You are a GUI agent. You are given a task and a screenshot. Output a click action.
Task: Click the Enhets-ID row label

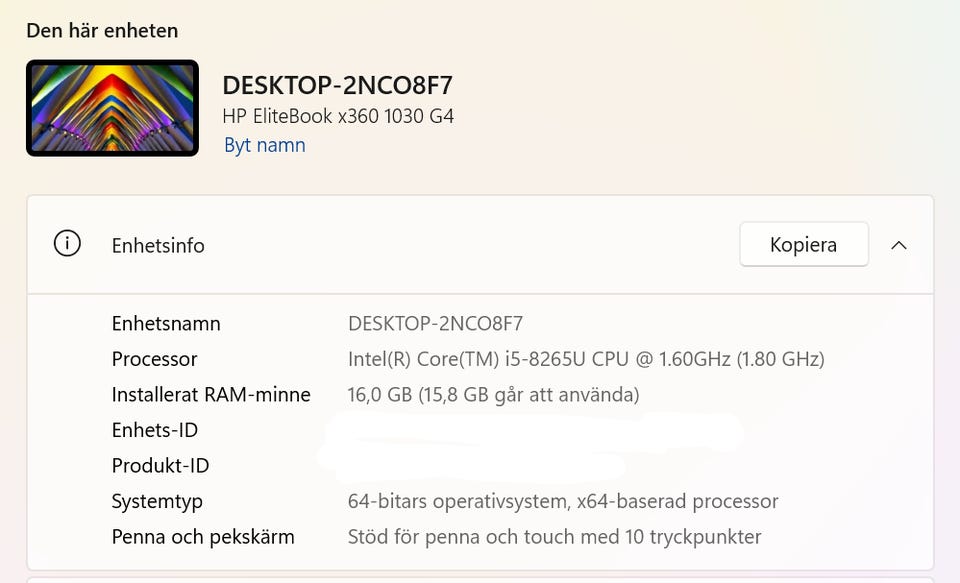pos(155,430)
